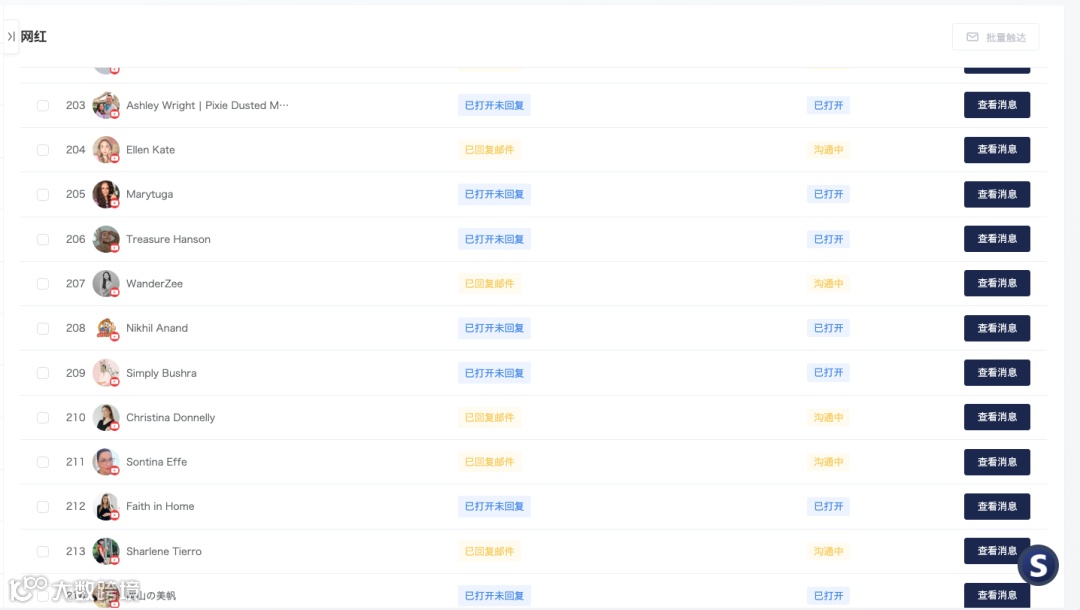Viewport: 1080px width, 610px height.
Task: Click the batch reach 批量触达 button
Action: coord(996,37)
